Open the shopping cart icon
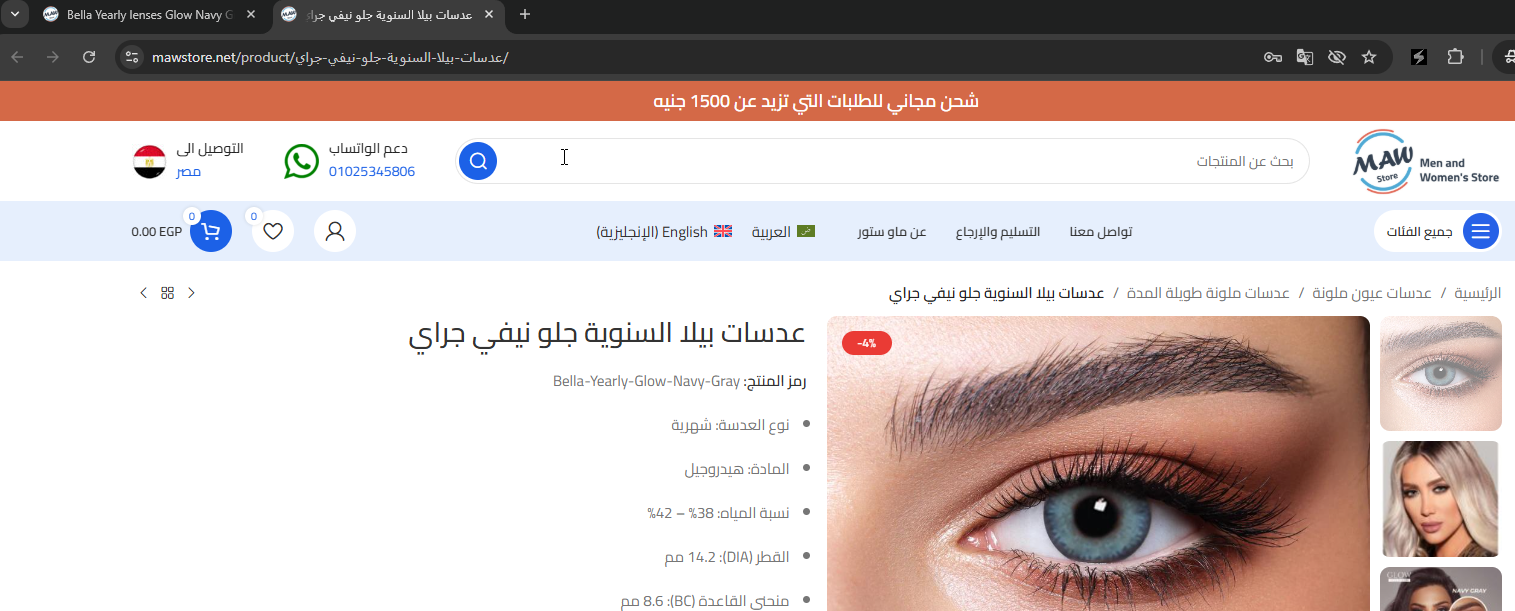 click(211, 231)
